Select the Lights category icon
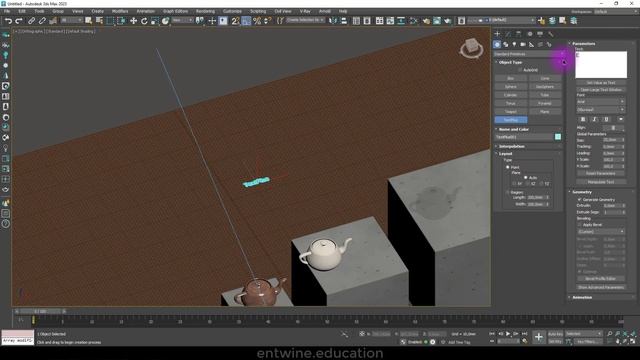Image resolution: width=640 pixels, height=360 pixels. point(514,44)
